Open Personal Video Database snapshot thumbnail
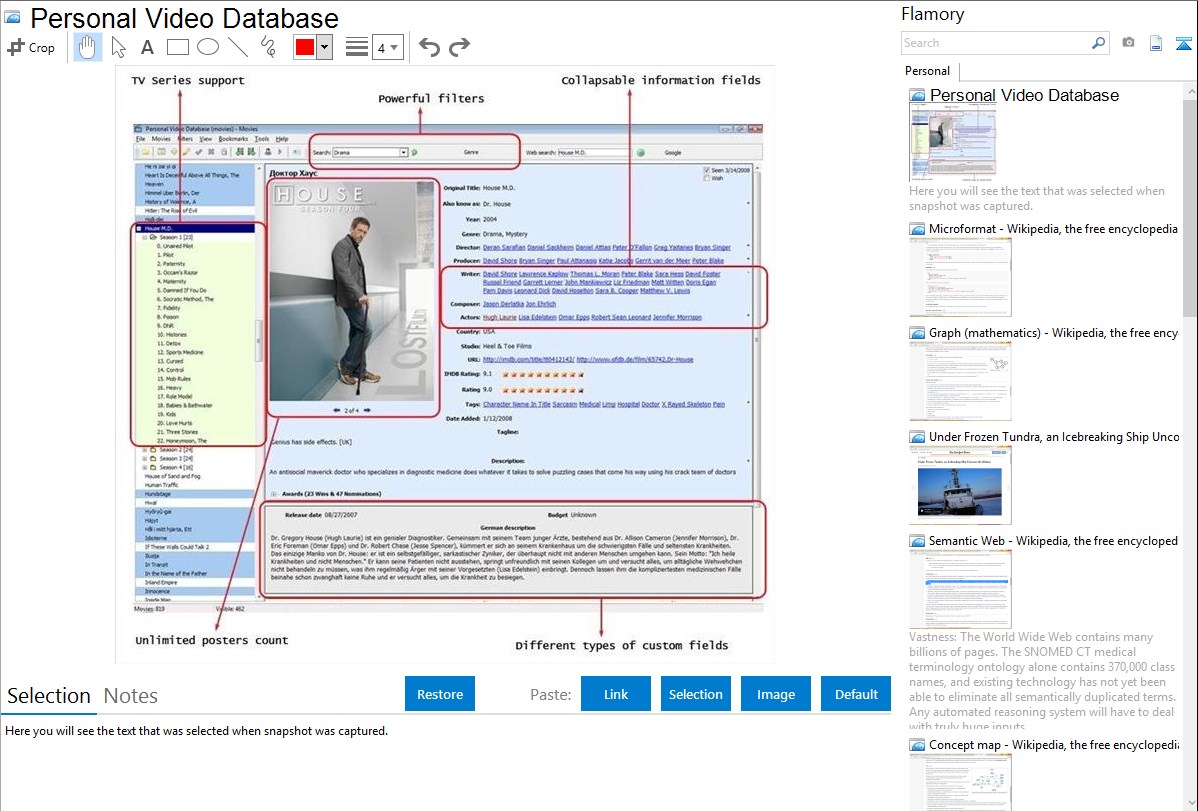The width and height of the screenshot is (1198, 811). (953, 144)
